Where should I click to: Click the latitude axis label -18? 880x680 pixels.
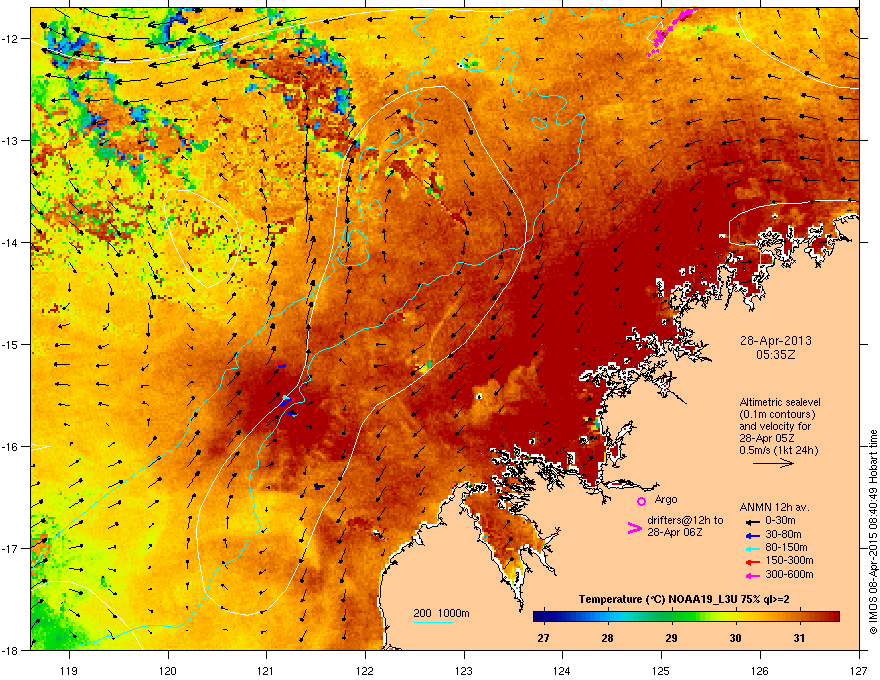(10, 650)
